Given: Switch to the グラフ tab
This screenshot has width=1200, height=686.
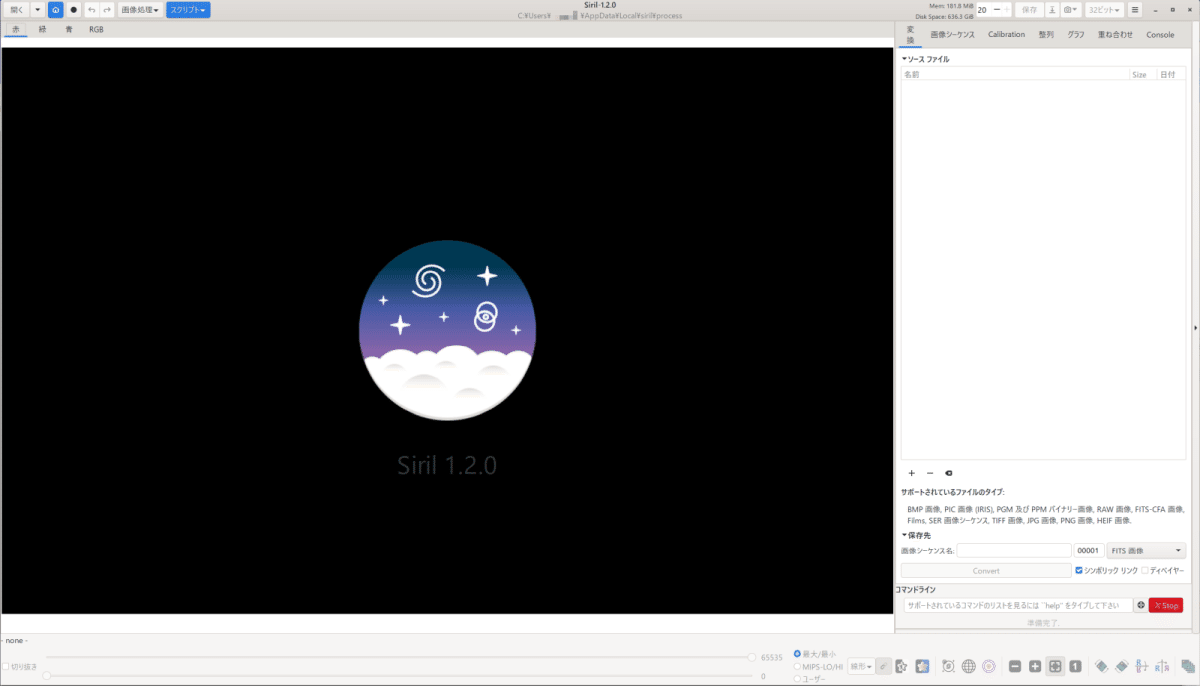Looking at the screenshot, I should point(1076,34).
